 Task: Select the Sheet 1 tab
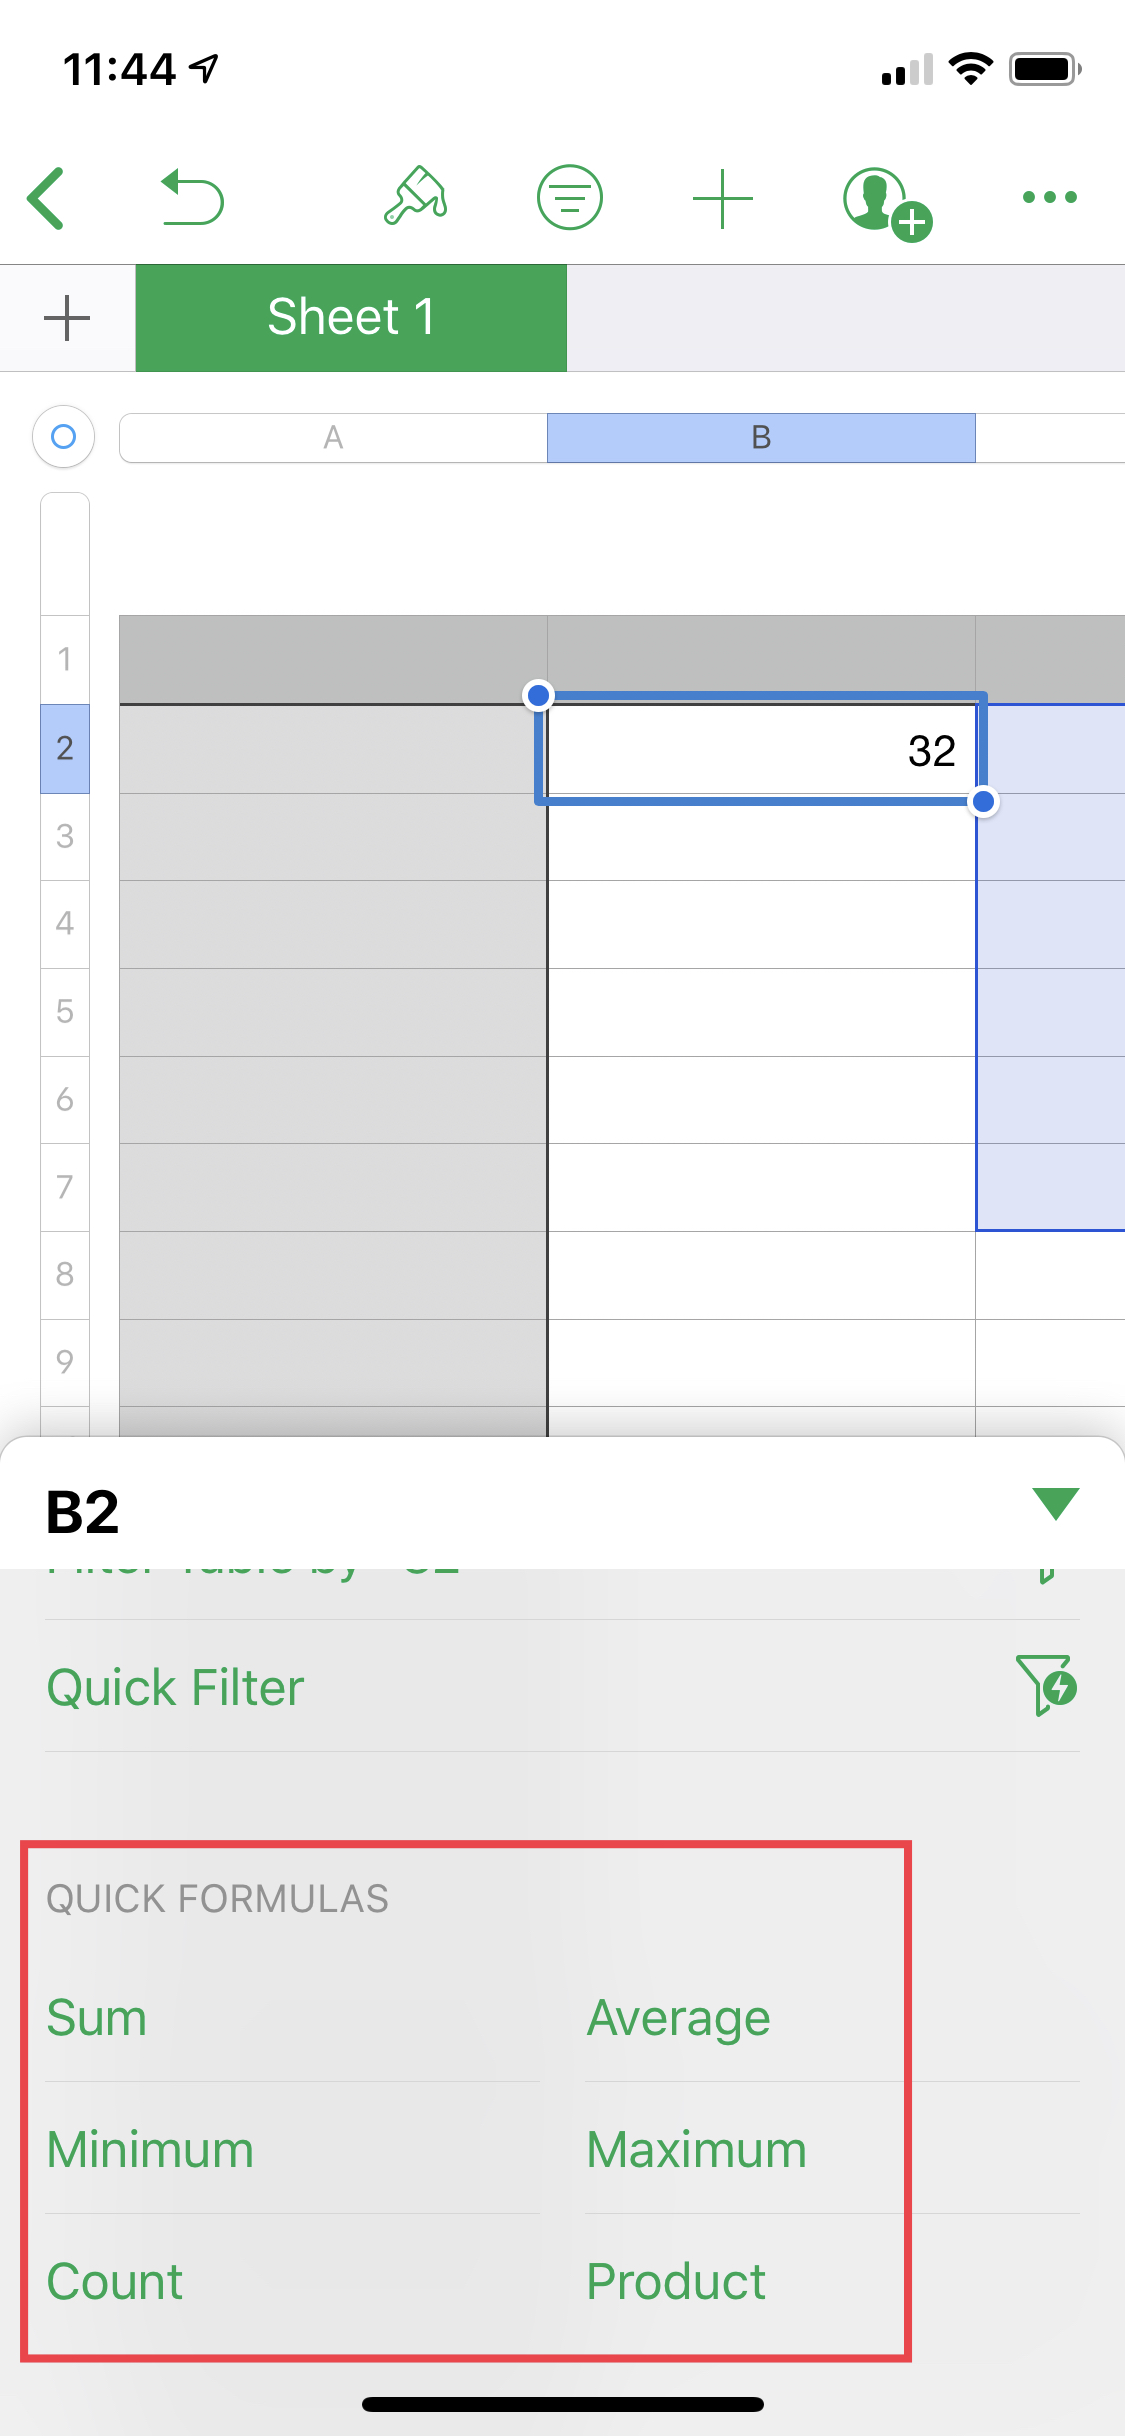coord(351,318)
